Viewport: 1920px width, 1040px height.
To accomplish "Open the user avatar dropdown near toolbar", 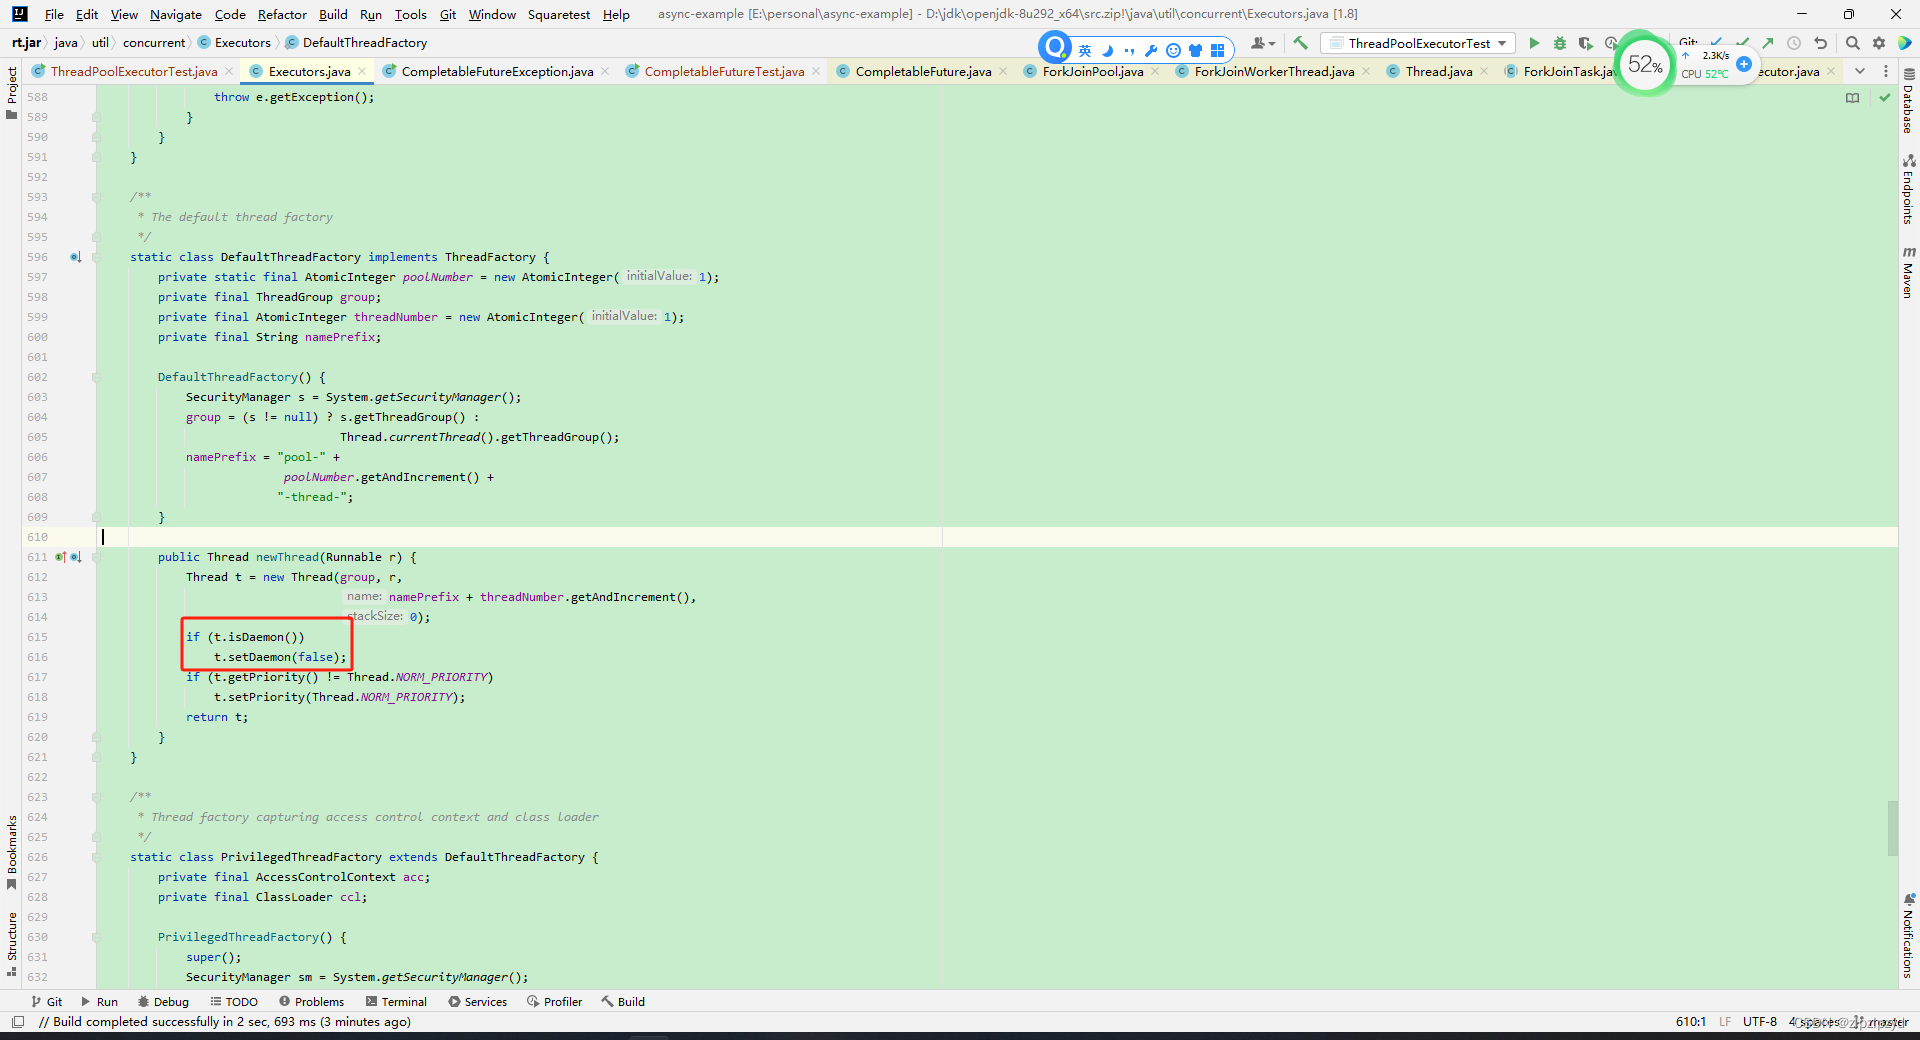I will coord(1262,43).
